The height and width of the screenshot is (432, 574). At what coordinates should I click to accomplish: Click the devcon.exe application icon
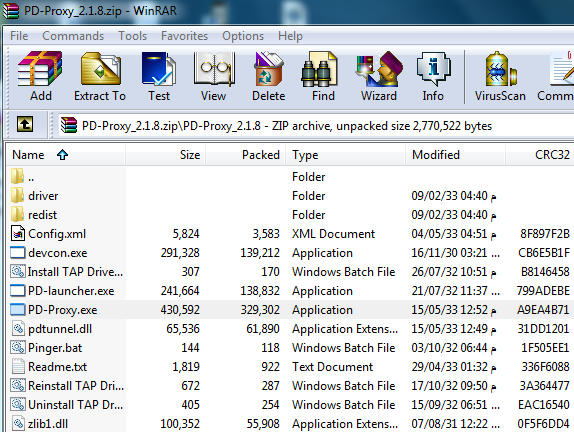[18, 253]
